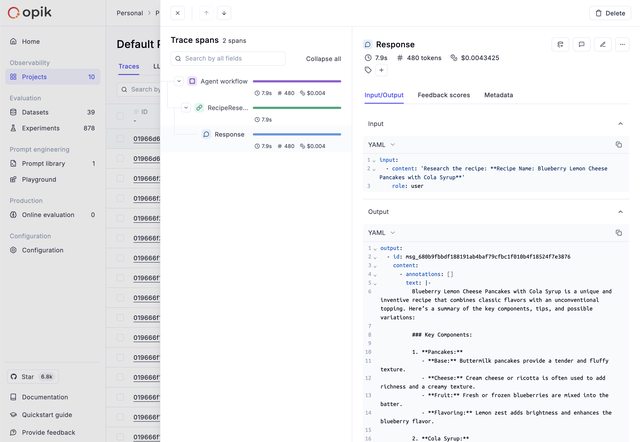Click the add tag plus icon
Image resolution: width=640 pixels, height=442 pixels.
pyautogui.click(x=381, y=70)
